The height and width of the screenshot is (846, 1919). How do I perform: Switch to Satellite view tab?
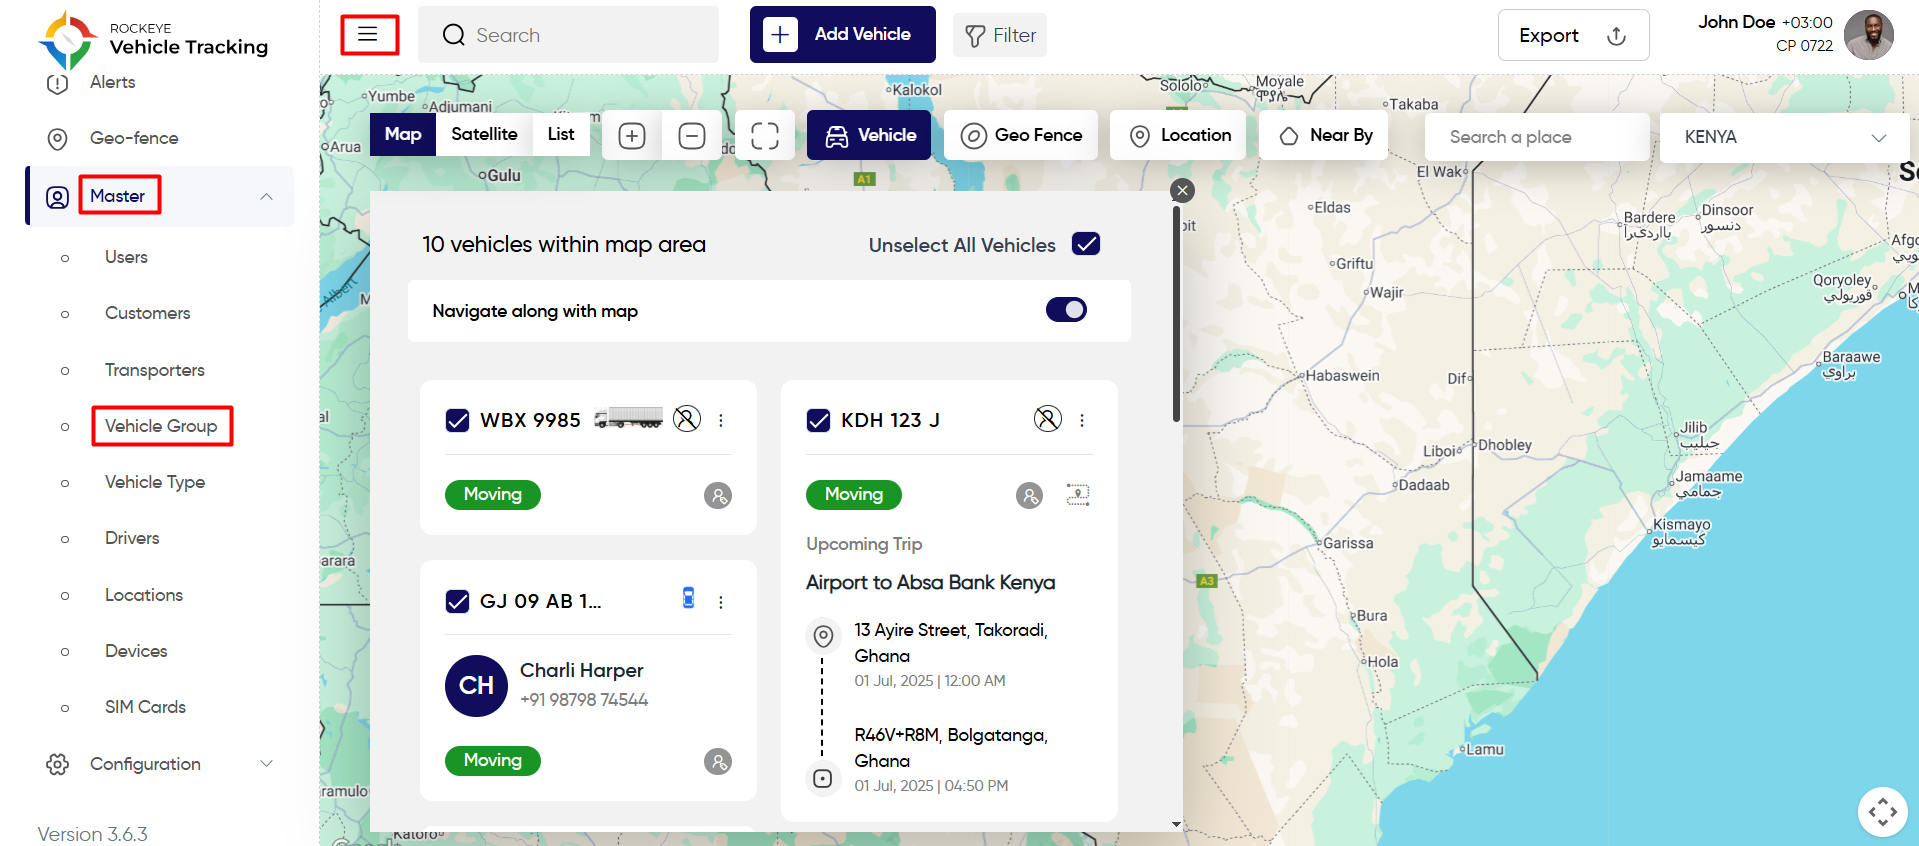click(x=484, y=134)
